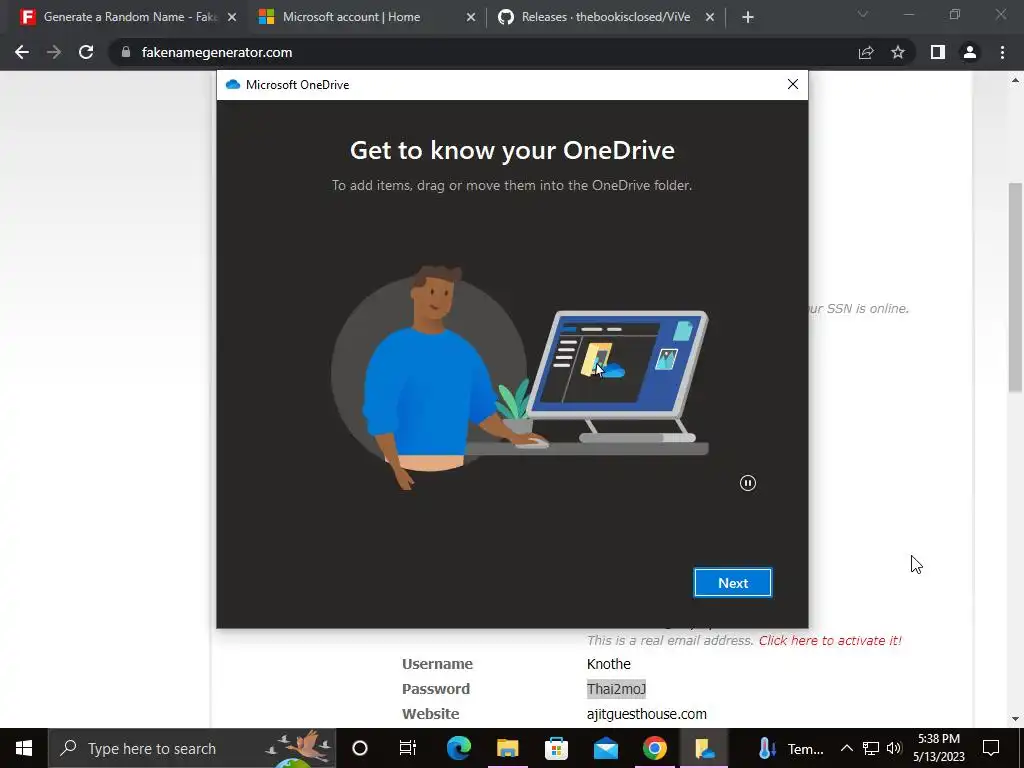Open a new browser tab
The height and width of the screenshot is (768, 1024).
[x=748, y=18]
